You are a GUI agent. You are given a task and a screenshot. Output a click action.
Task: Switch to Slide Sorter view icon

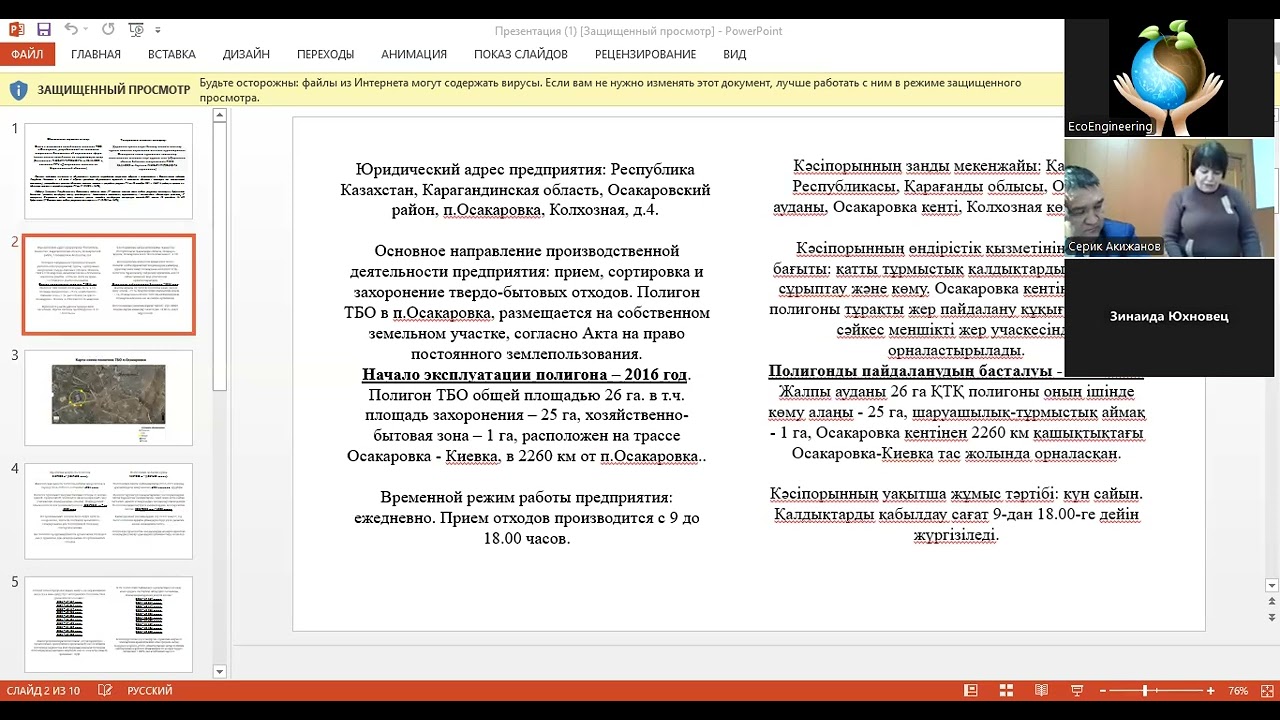1006,691
